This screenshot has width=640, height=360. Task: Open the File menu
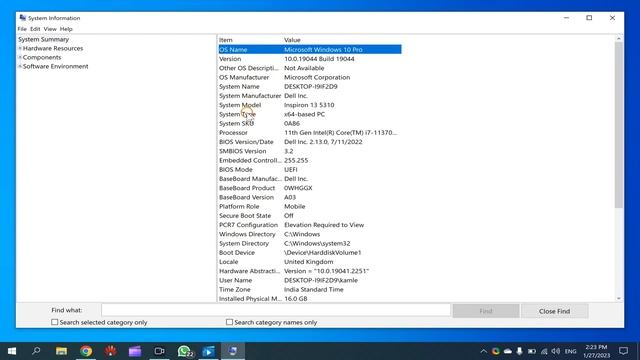tap(22, 29)
